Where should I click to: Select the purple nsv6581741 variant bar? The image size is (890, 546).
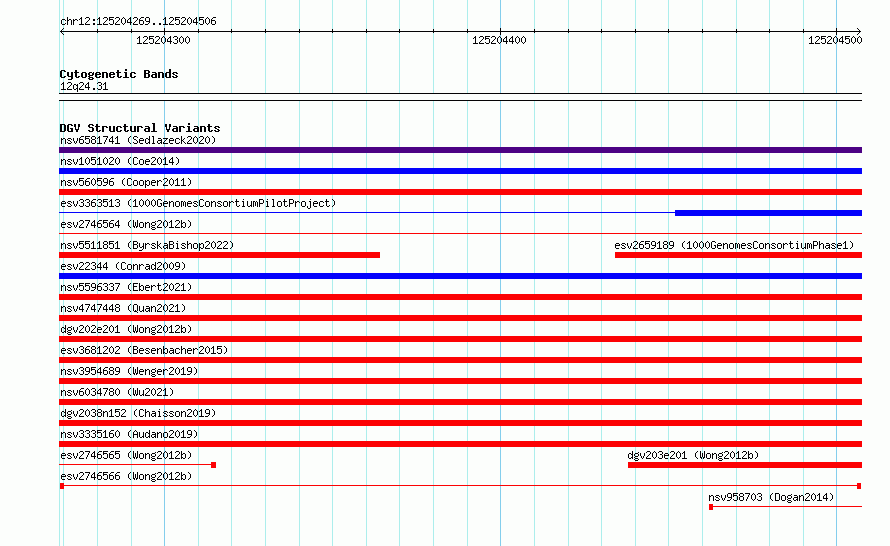460,150
